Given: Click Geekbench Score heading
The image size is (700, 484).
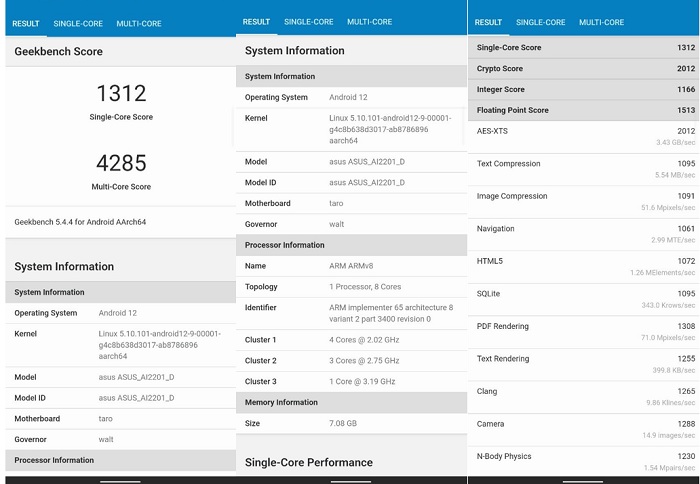Looking at the screenshot, I should (58, 51).
